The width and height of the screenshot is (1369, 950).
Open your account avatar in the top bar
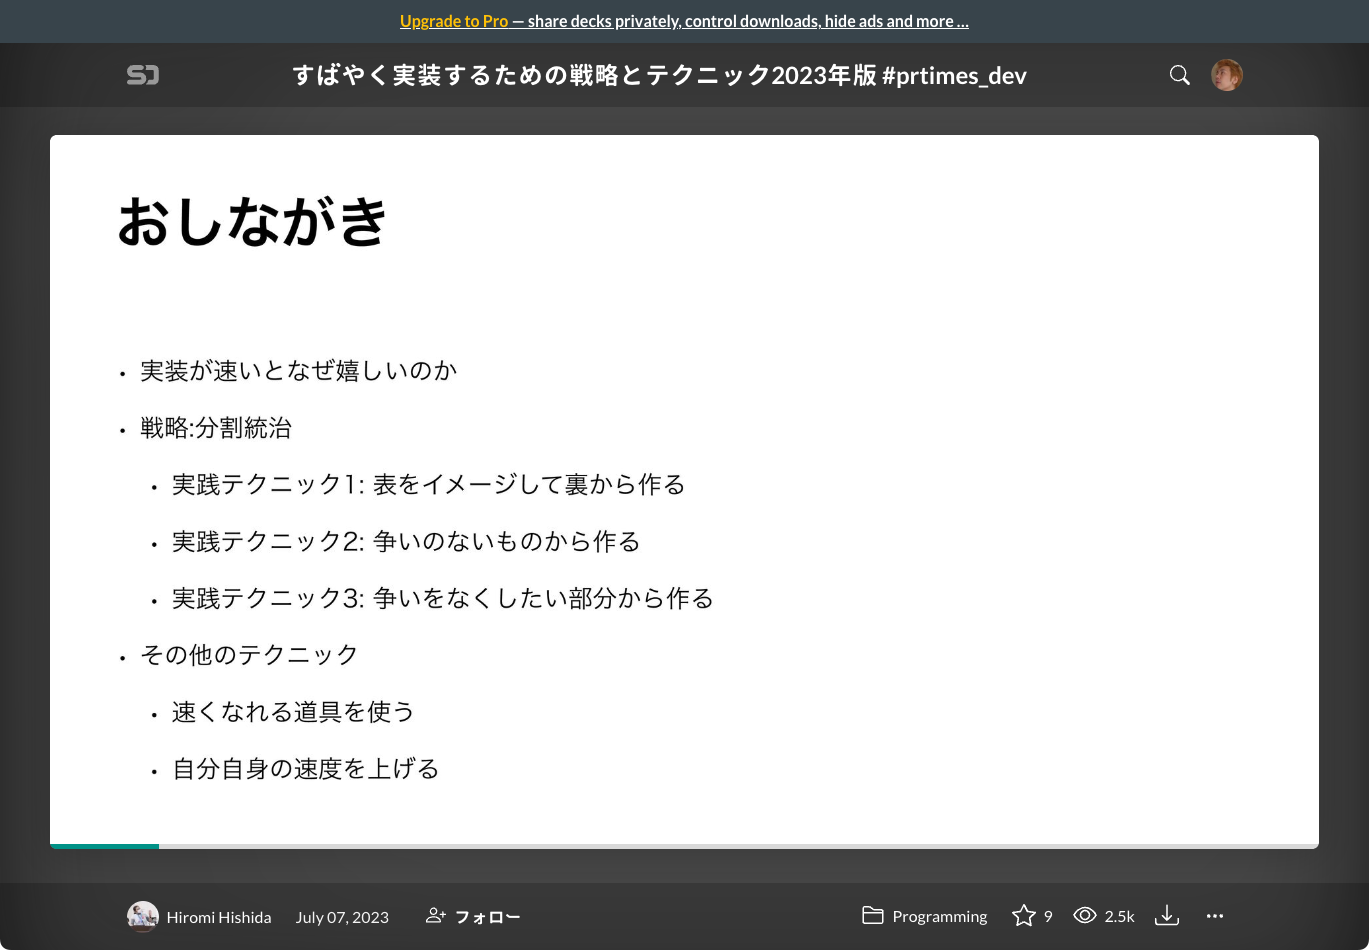[1226, 75]
